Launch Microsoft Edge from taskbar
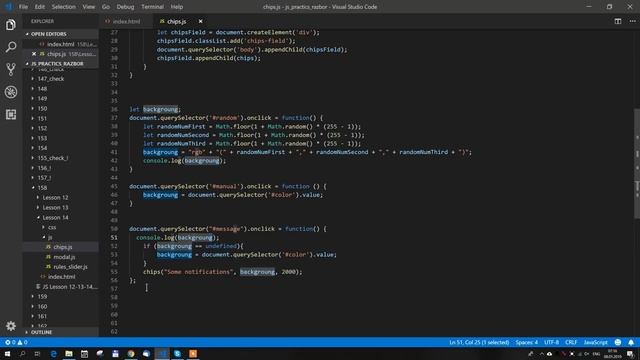The image size is (640, 360). (53, 353)
